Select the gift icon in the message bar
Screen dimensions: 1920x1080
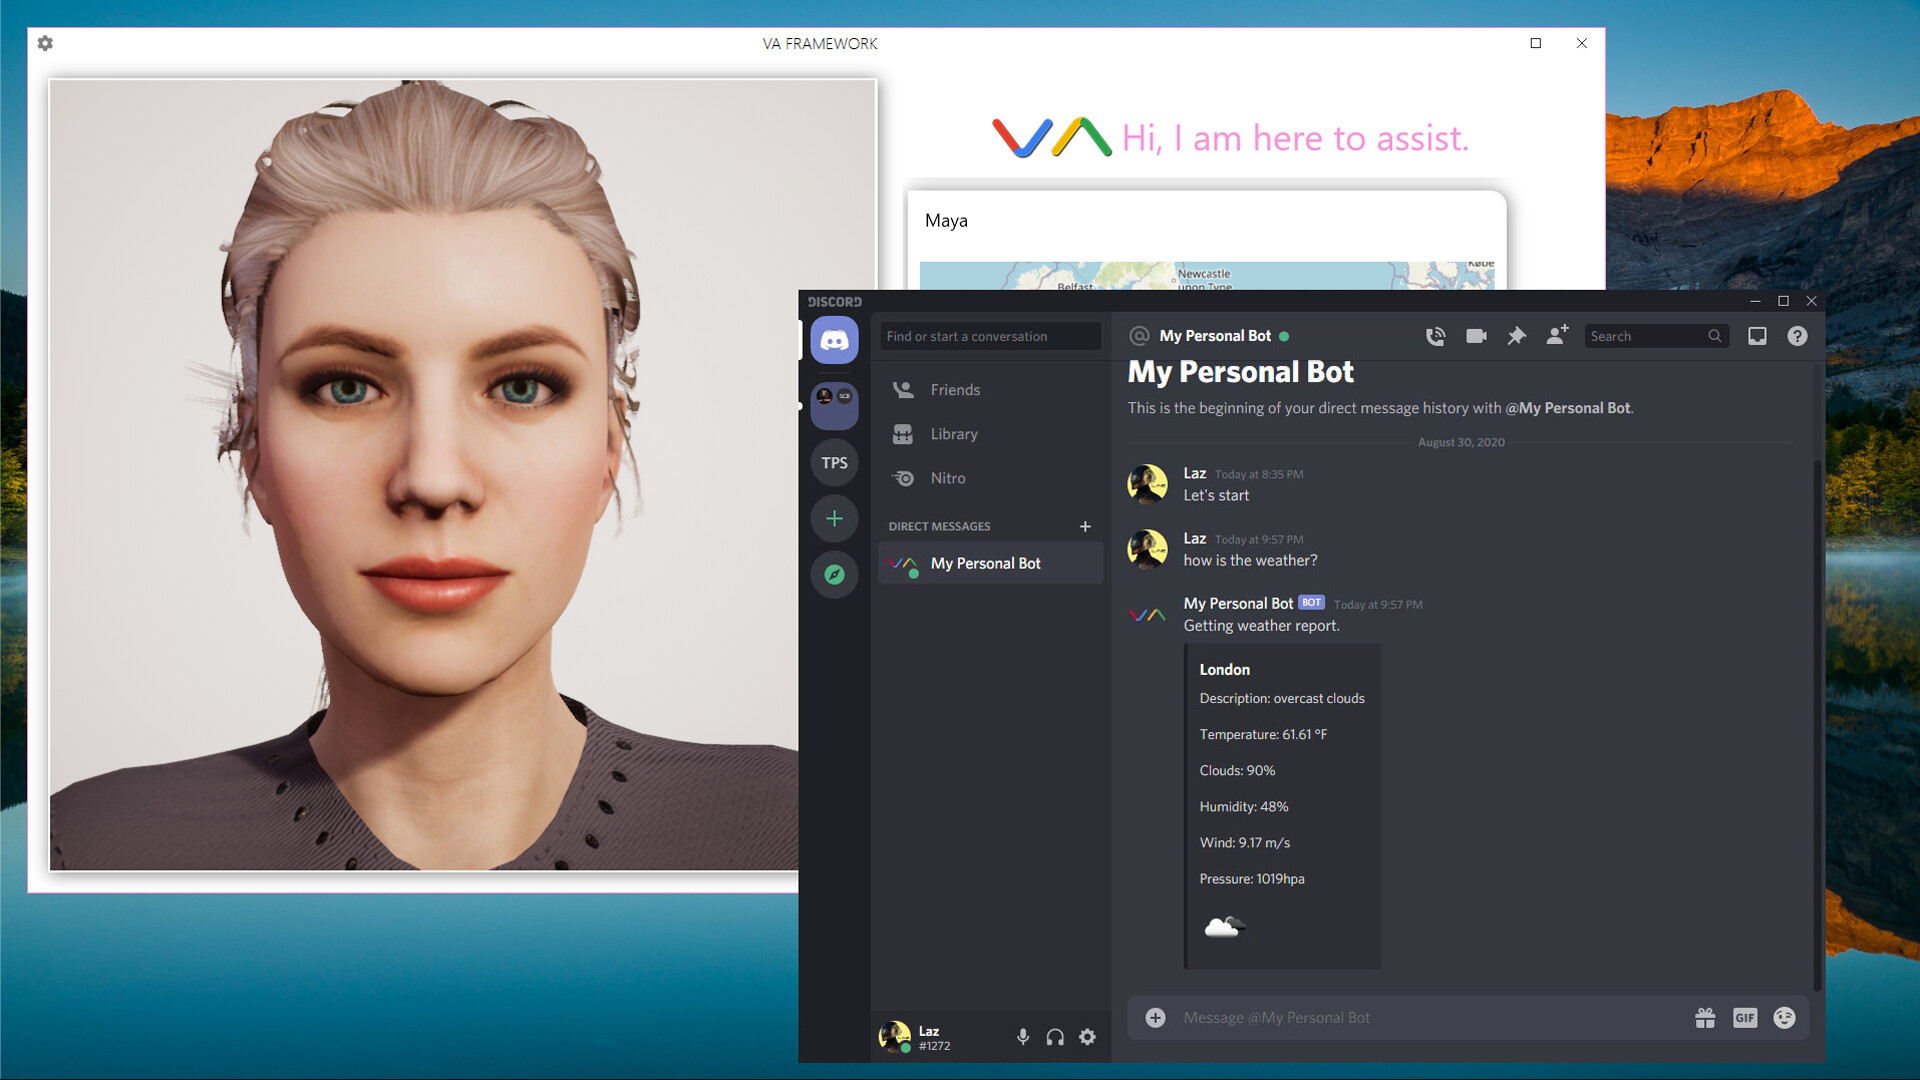[x=1707, y=1017]
